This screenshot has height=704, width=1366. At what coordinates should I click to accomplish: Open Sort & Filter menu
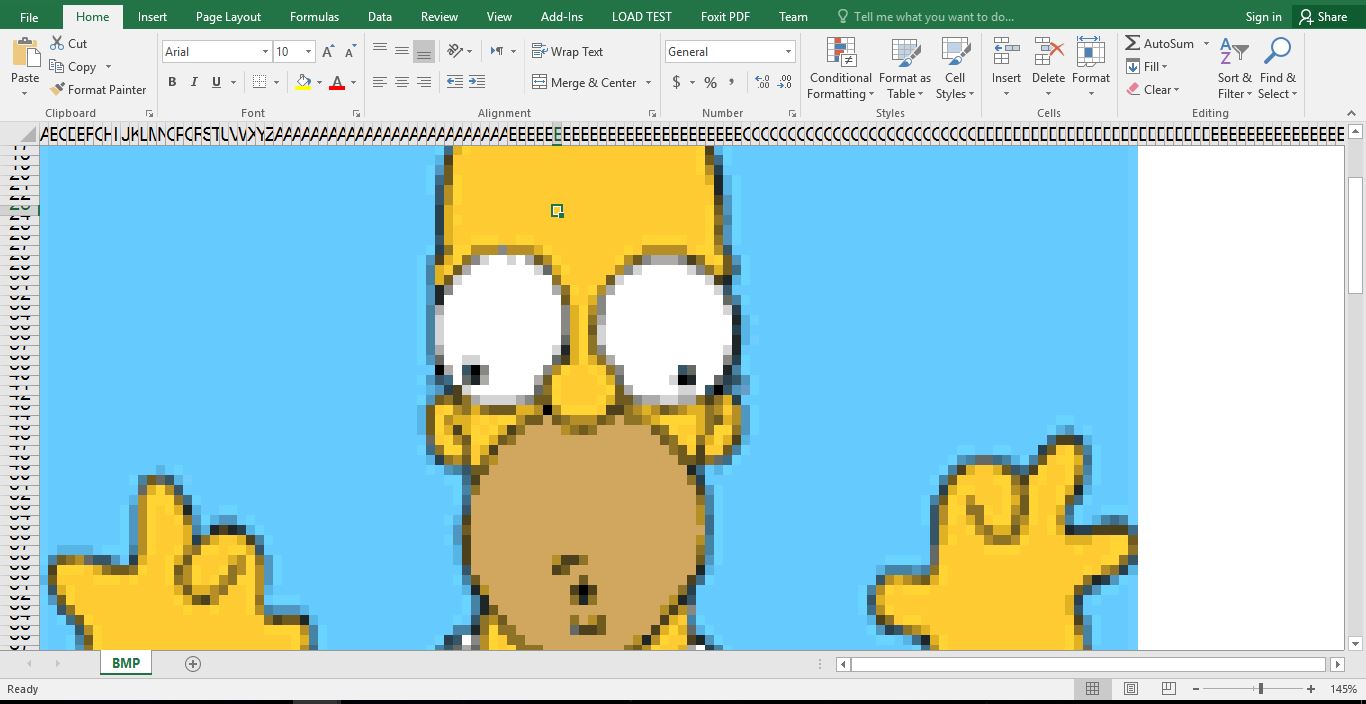pos(1235,69)
